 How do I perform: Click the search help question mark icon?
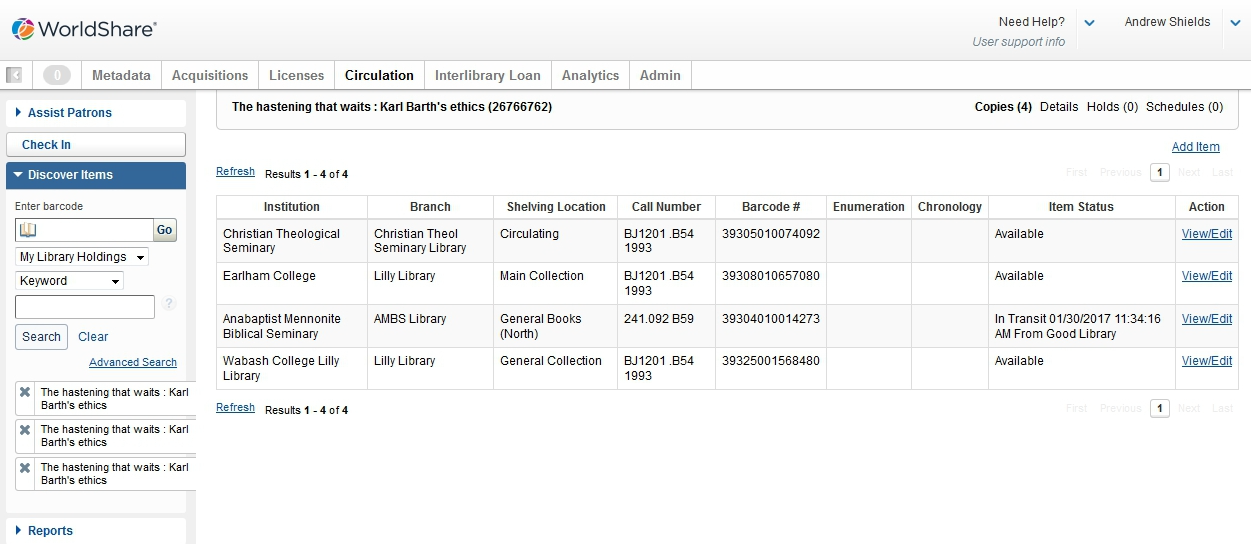pos(169,304)
